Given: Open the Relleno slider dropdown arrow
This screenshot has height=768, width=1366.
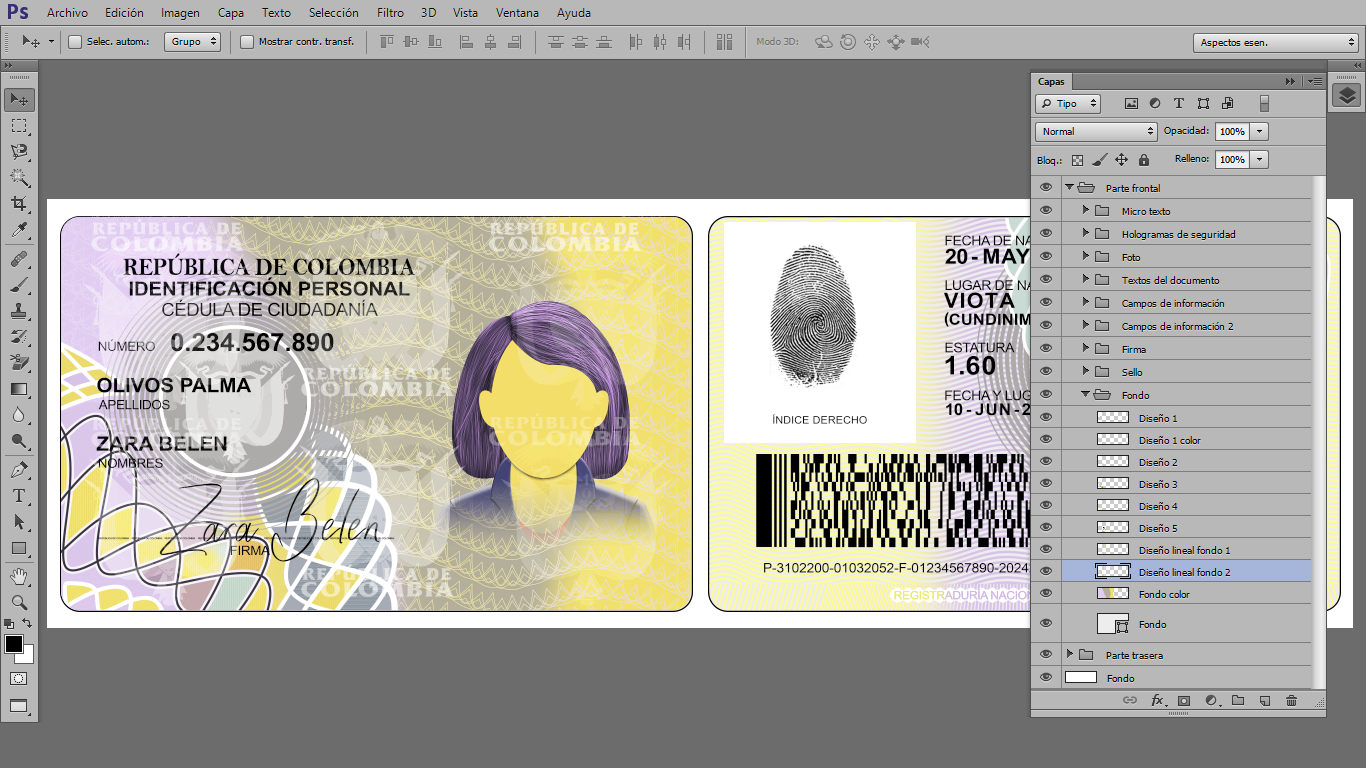Looking at the screenshot, I should tap(1260, 159).
